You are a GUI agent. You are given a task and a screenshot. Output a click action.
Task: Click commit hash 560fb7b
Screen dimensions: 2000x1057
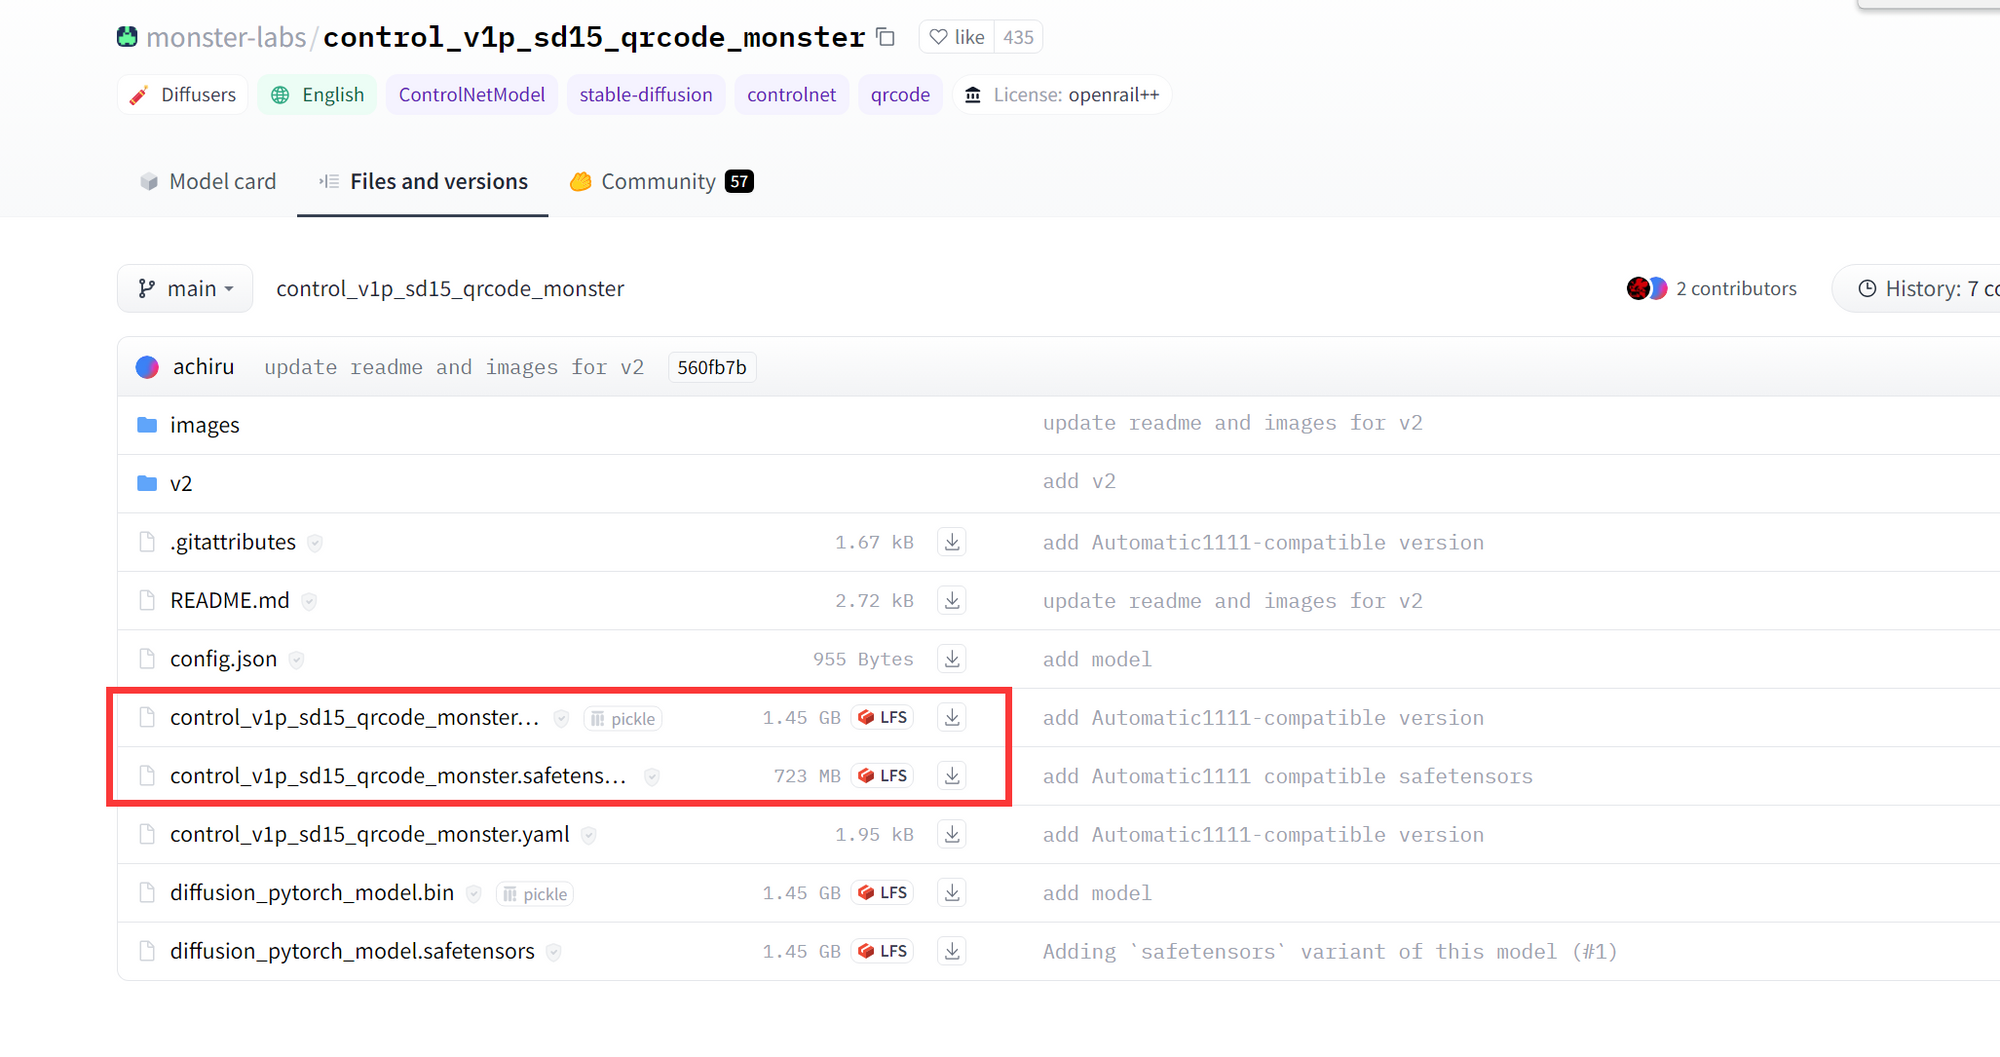point(711,367)
